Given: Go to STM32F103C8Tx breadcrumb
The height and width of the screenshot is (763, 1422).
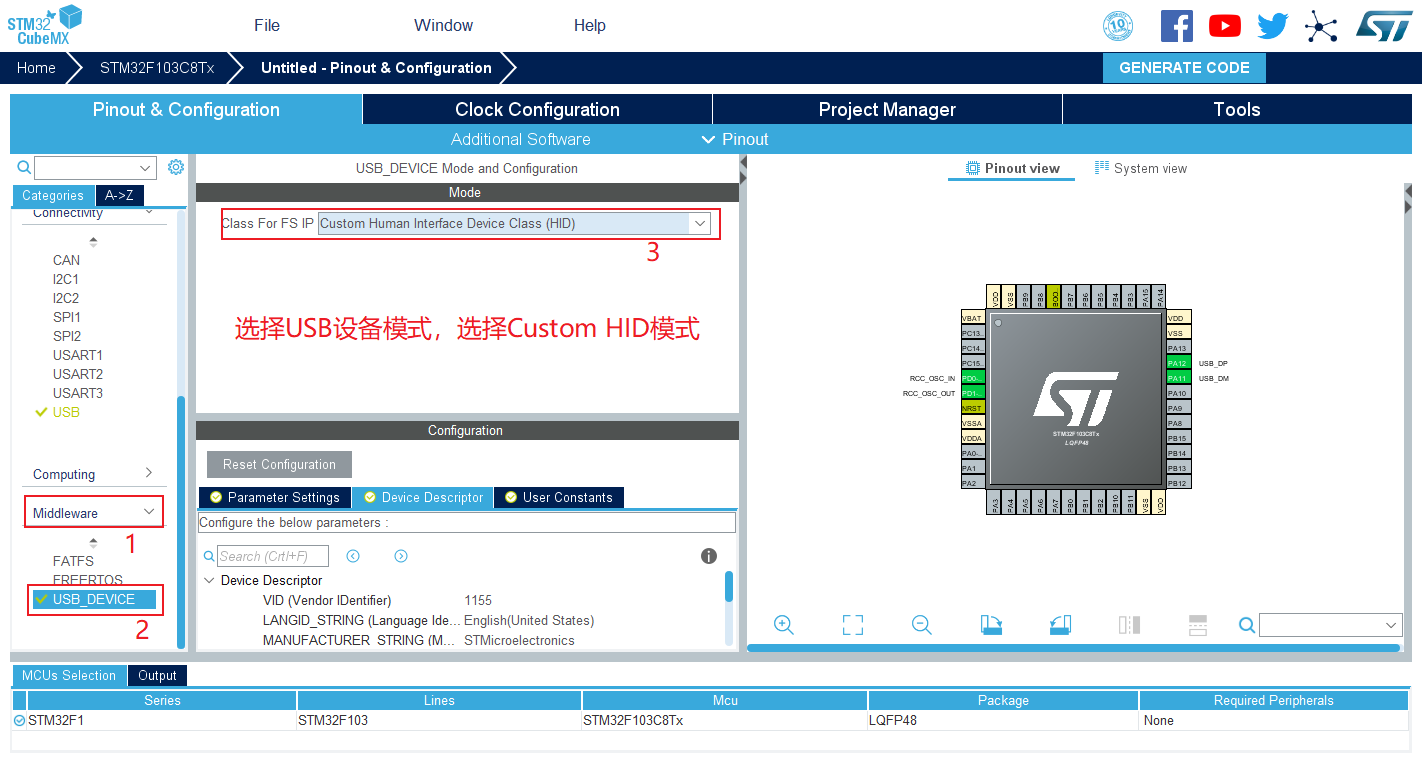Looking at the screenshot, I should pos(157,68).
